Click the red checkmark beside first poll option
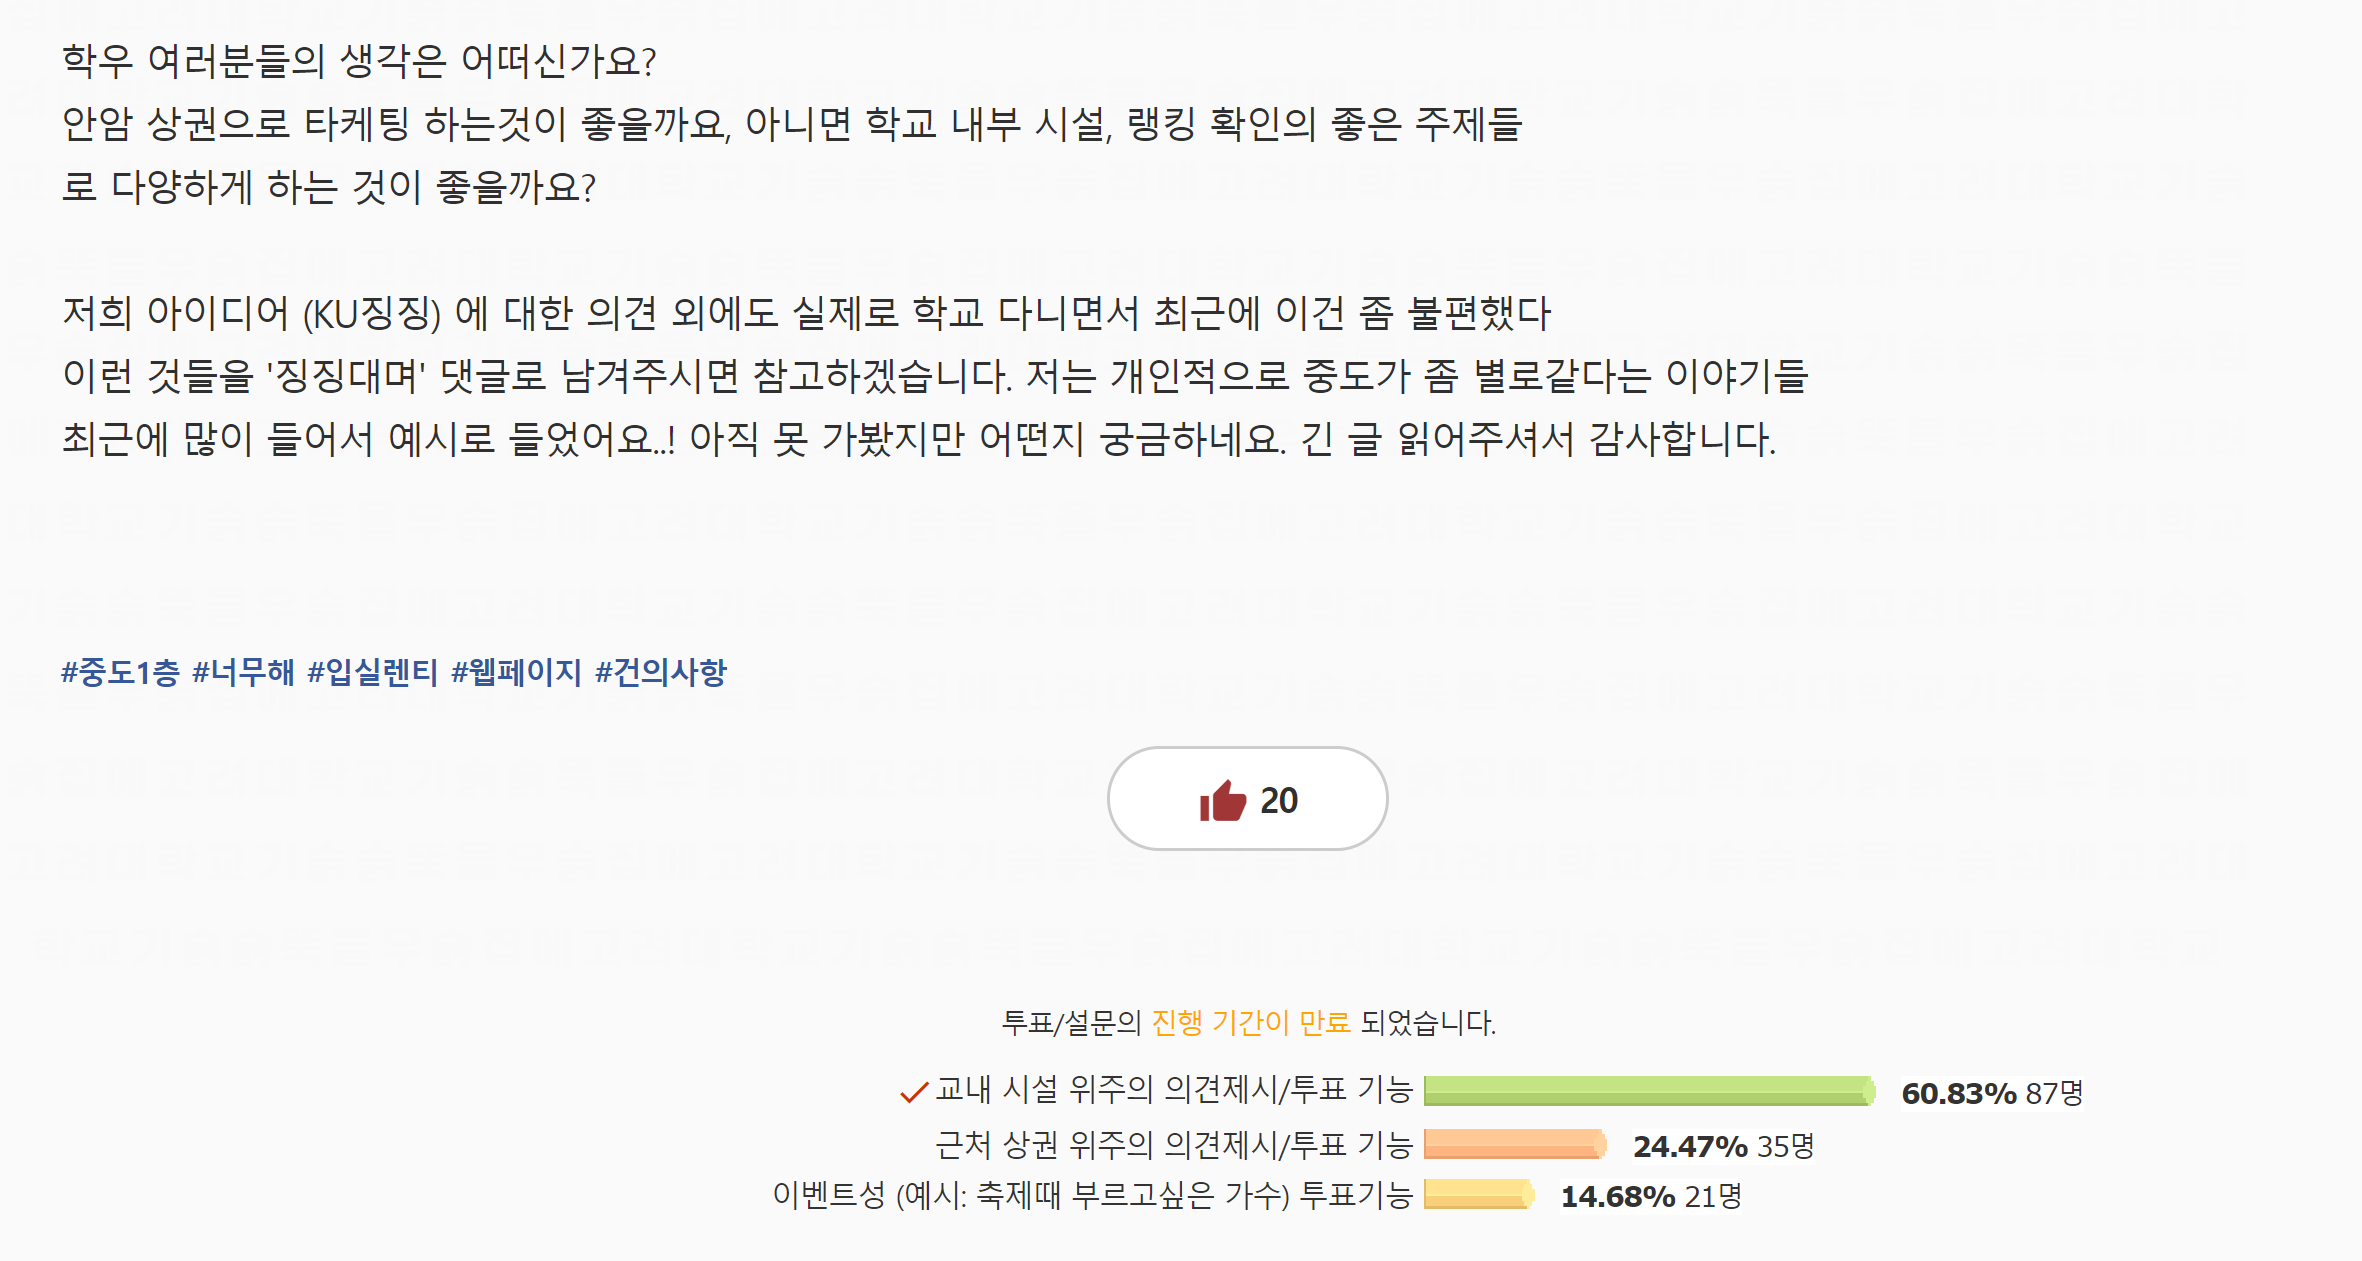 (x=914, y=1092)
